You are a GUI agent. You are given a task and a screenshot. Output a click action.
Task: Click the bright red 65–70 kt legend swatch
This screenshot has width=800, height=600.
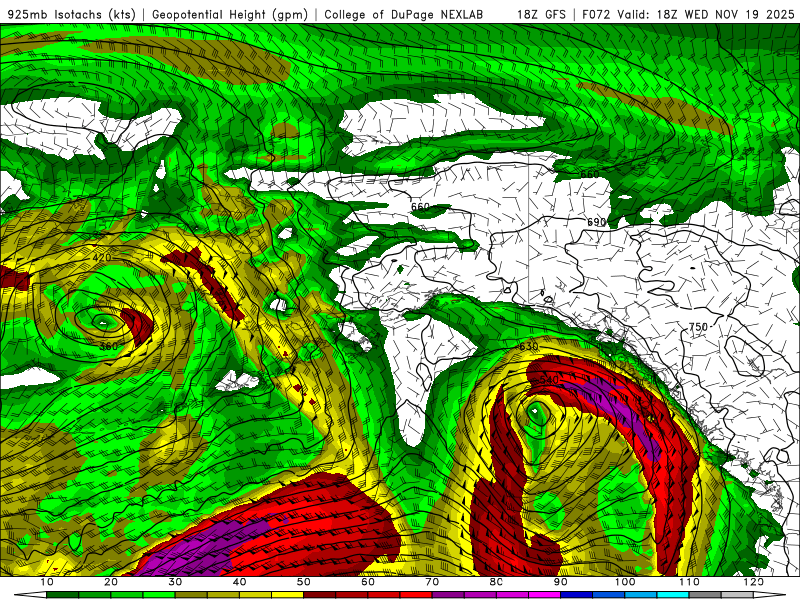point(416,595)
